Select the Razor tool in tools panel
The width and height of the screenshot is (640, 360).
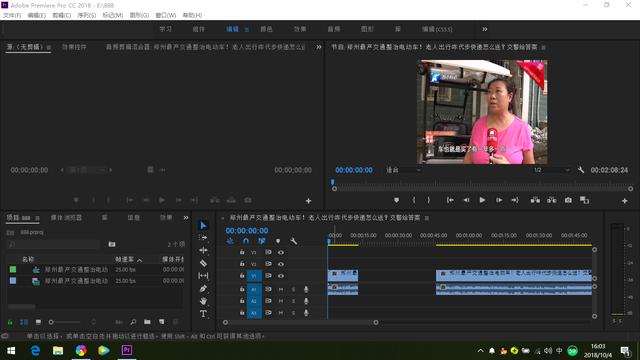pos(203,263)
